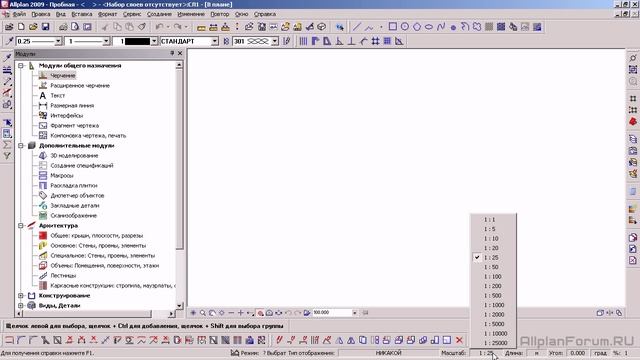The image size is (640, 360).
Task: Open the pen color black swatch
Action: [x=137, y=41]
